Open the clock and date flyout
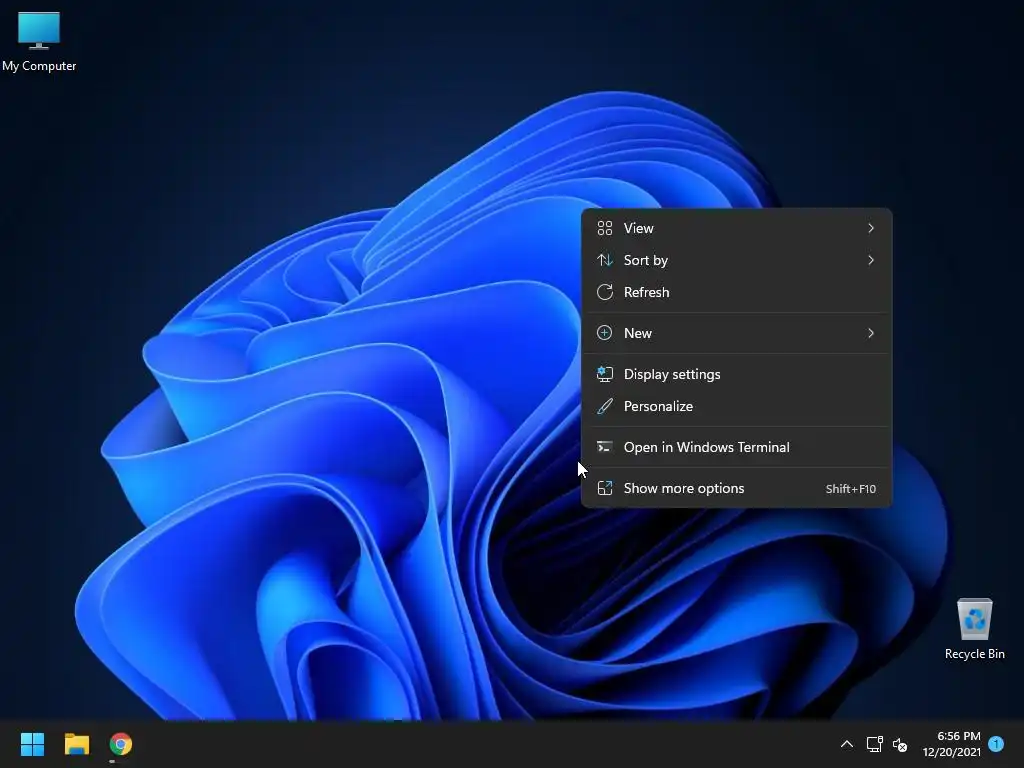 point(952,744)
